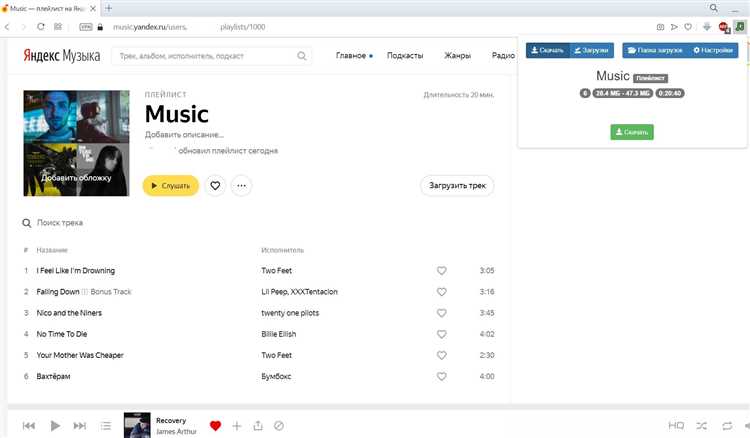750x438 pixels.
Task: Click the address bar URL music.yandex.ru
Action: point(150,27)
